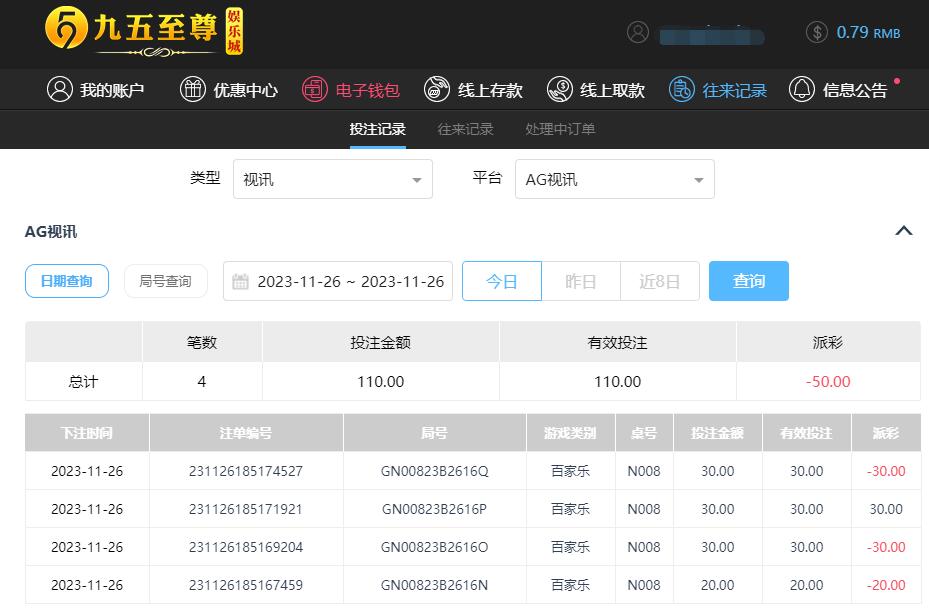This screenshot has width=929, height=608.
Task: Click the 局号 column header
Action: [434, 433]
